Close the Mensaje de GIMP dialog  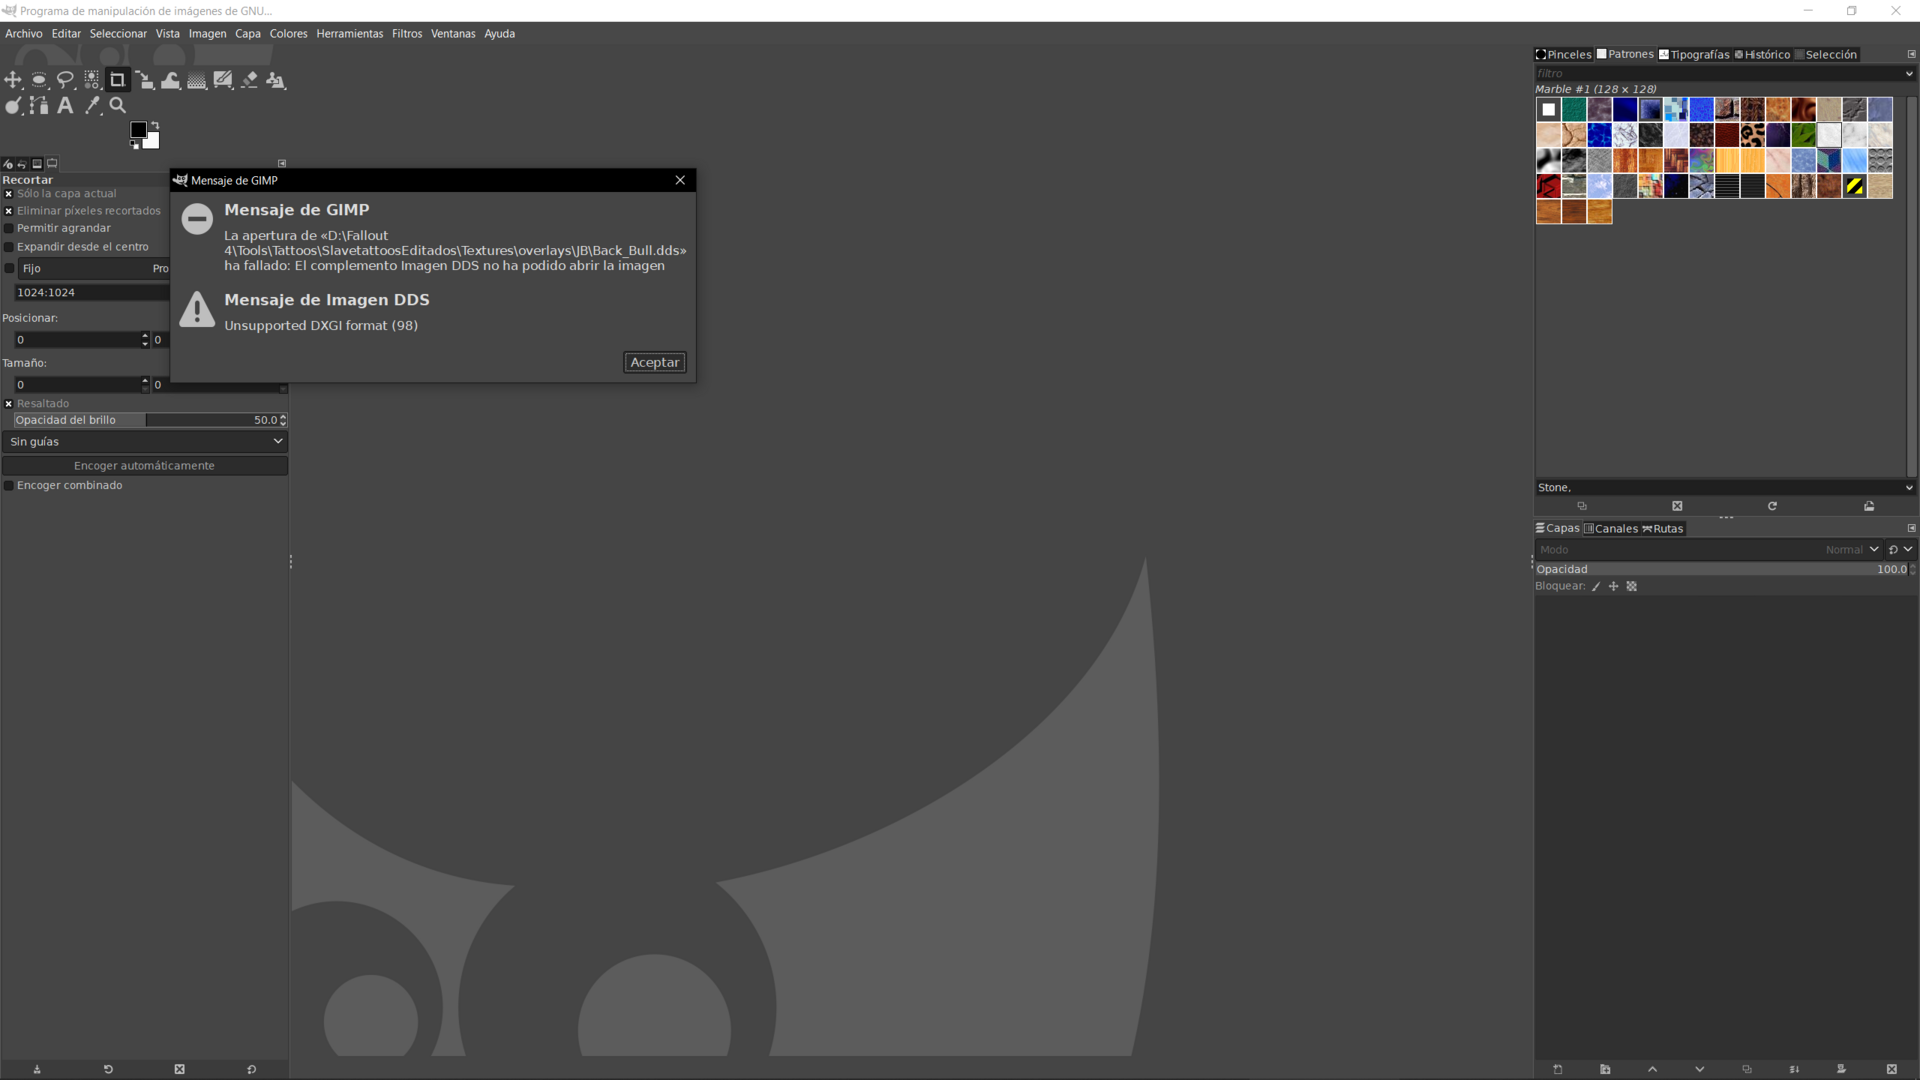click(680, 180)
